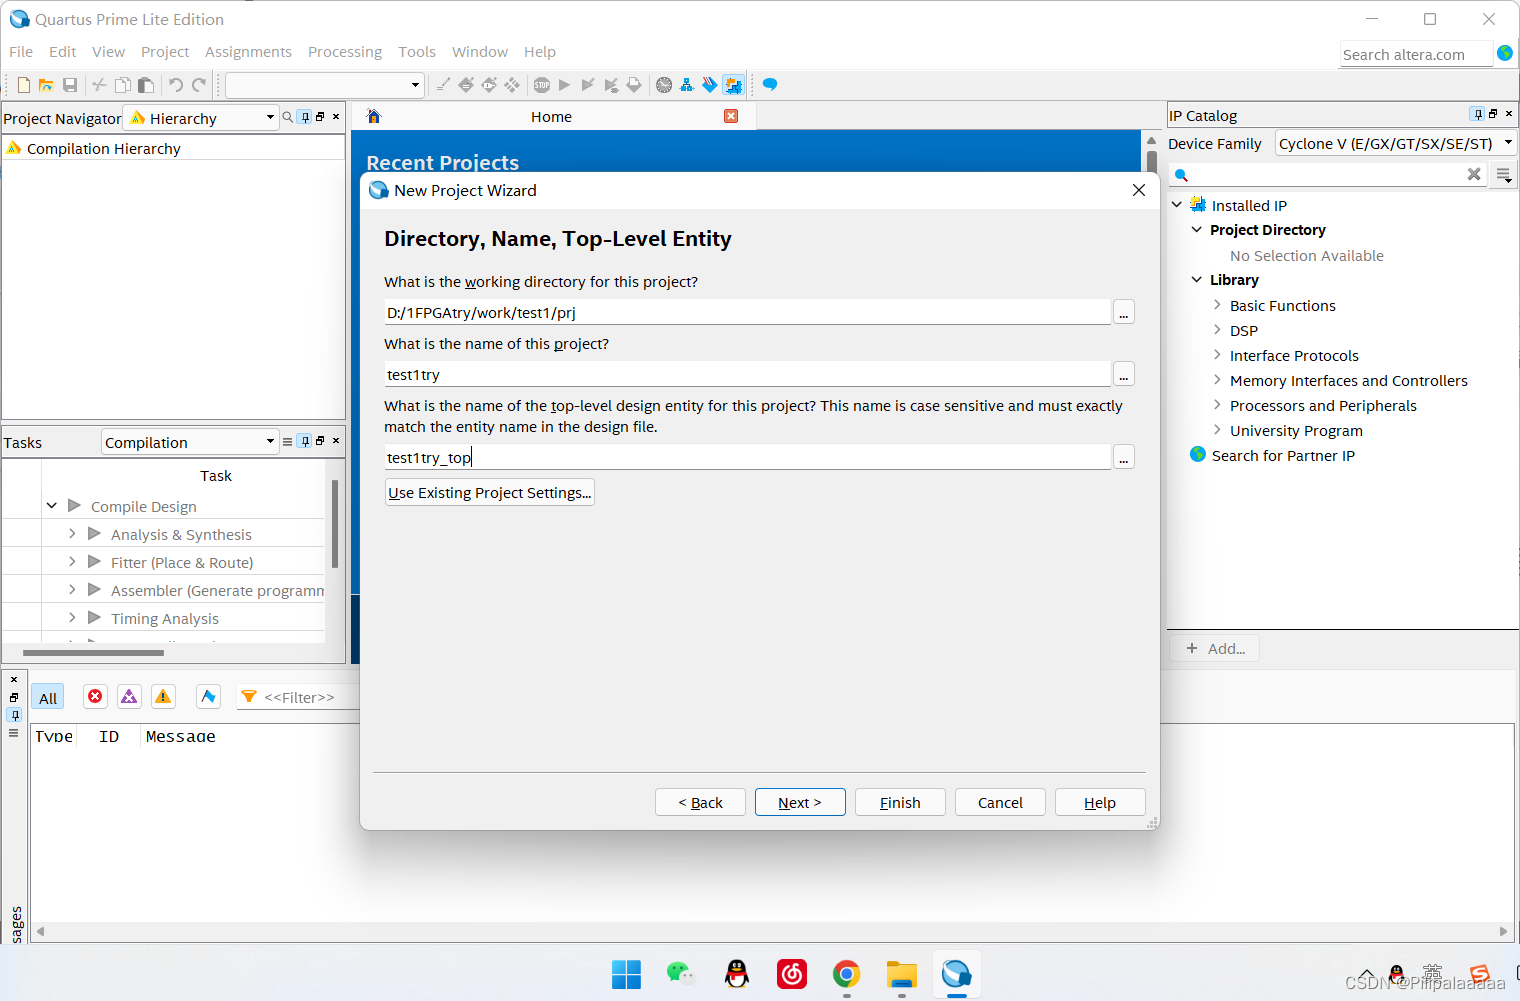The width and height of the screenshot is (1520, 1001).
Task: Click the New file toolbar icon
Action: point(24,85)
